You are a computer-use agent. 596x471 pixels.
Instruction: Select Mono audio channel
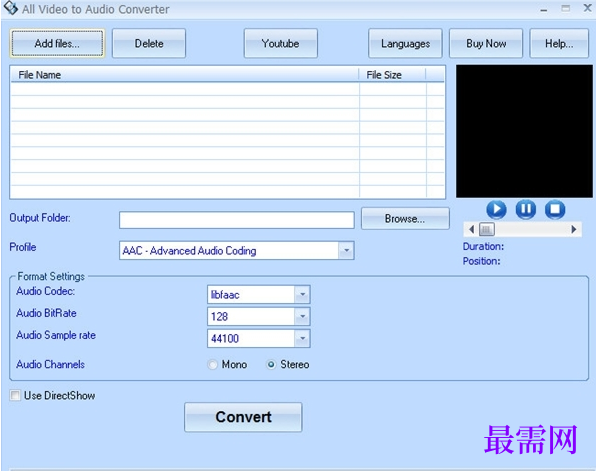tap(212, 365)
